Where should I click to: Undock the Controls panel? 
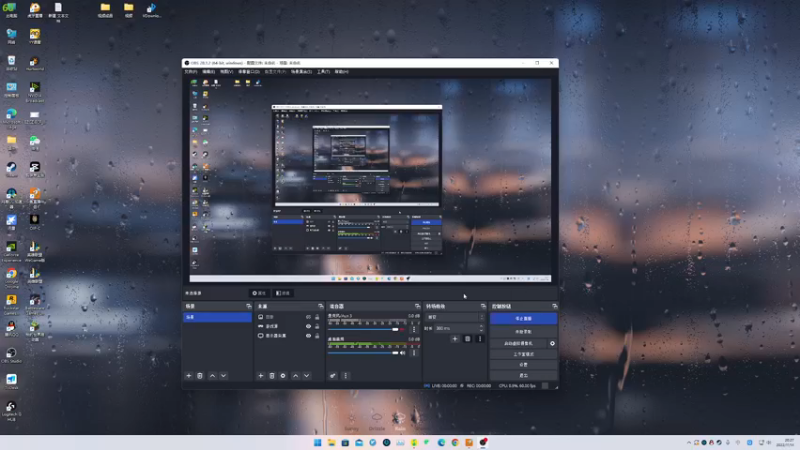555,306
